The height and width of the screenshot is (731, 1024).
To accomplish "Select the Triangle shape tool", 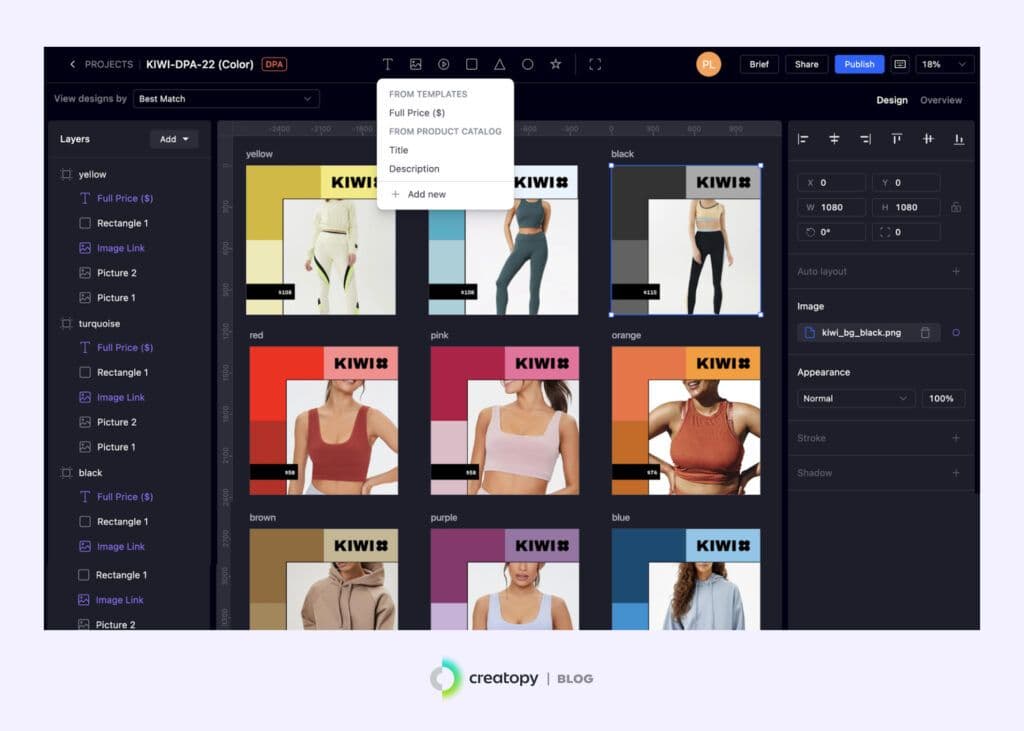I will pos(499,64).
